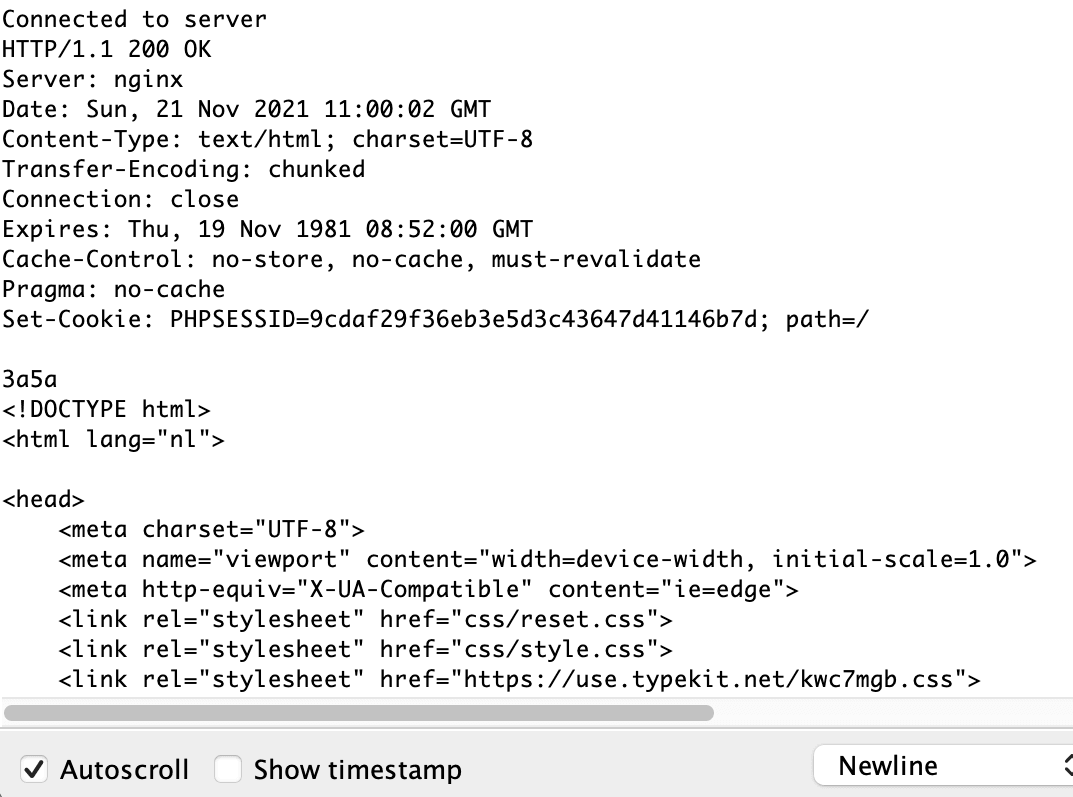
Task: Click the 'Transfer-Encoding: chunked' line
Action: coord(183,170)
